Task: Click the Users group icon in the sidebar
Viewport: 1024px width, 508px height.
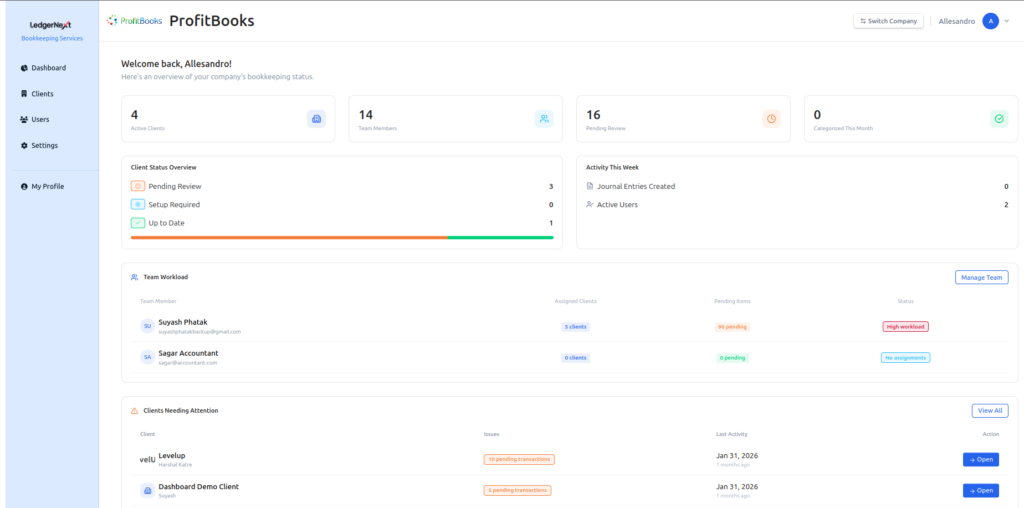Action: coord(24,119)
